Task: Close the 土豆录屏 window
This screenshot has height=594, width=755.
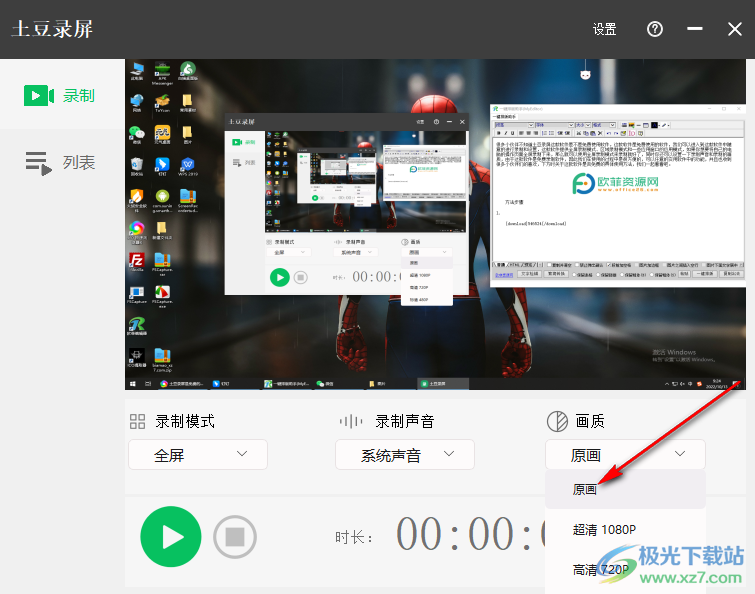Action: pyautogui.click(x=735, y=29)
